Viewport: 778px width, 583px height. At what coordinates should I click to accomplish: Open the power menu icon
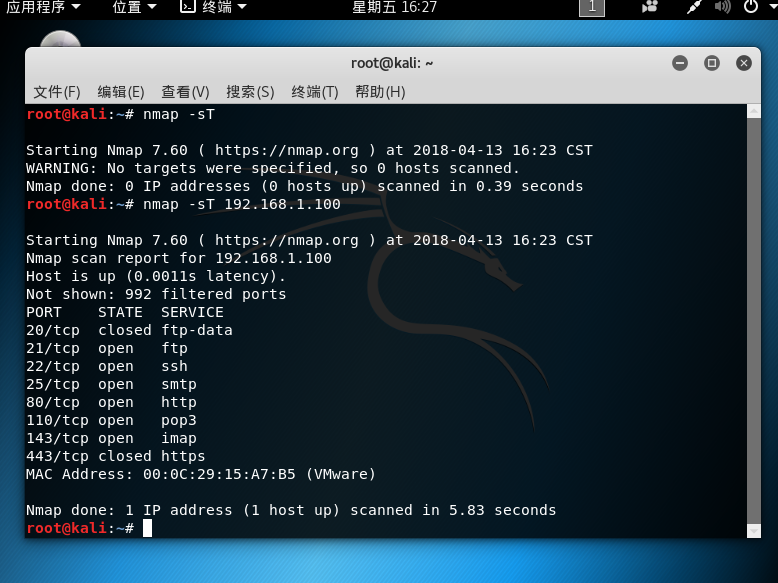click(751, 6)
